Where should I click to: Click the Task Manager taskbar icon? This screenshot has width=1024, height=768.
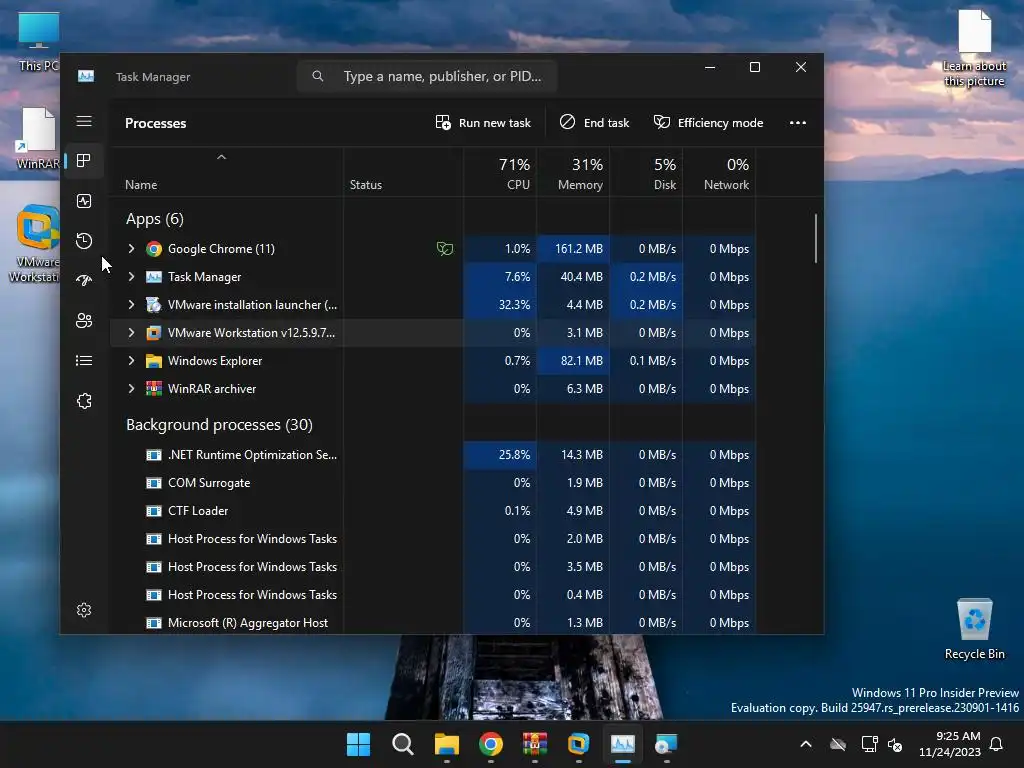click(x=622, y=744)
